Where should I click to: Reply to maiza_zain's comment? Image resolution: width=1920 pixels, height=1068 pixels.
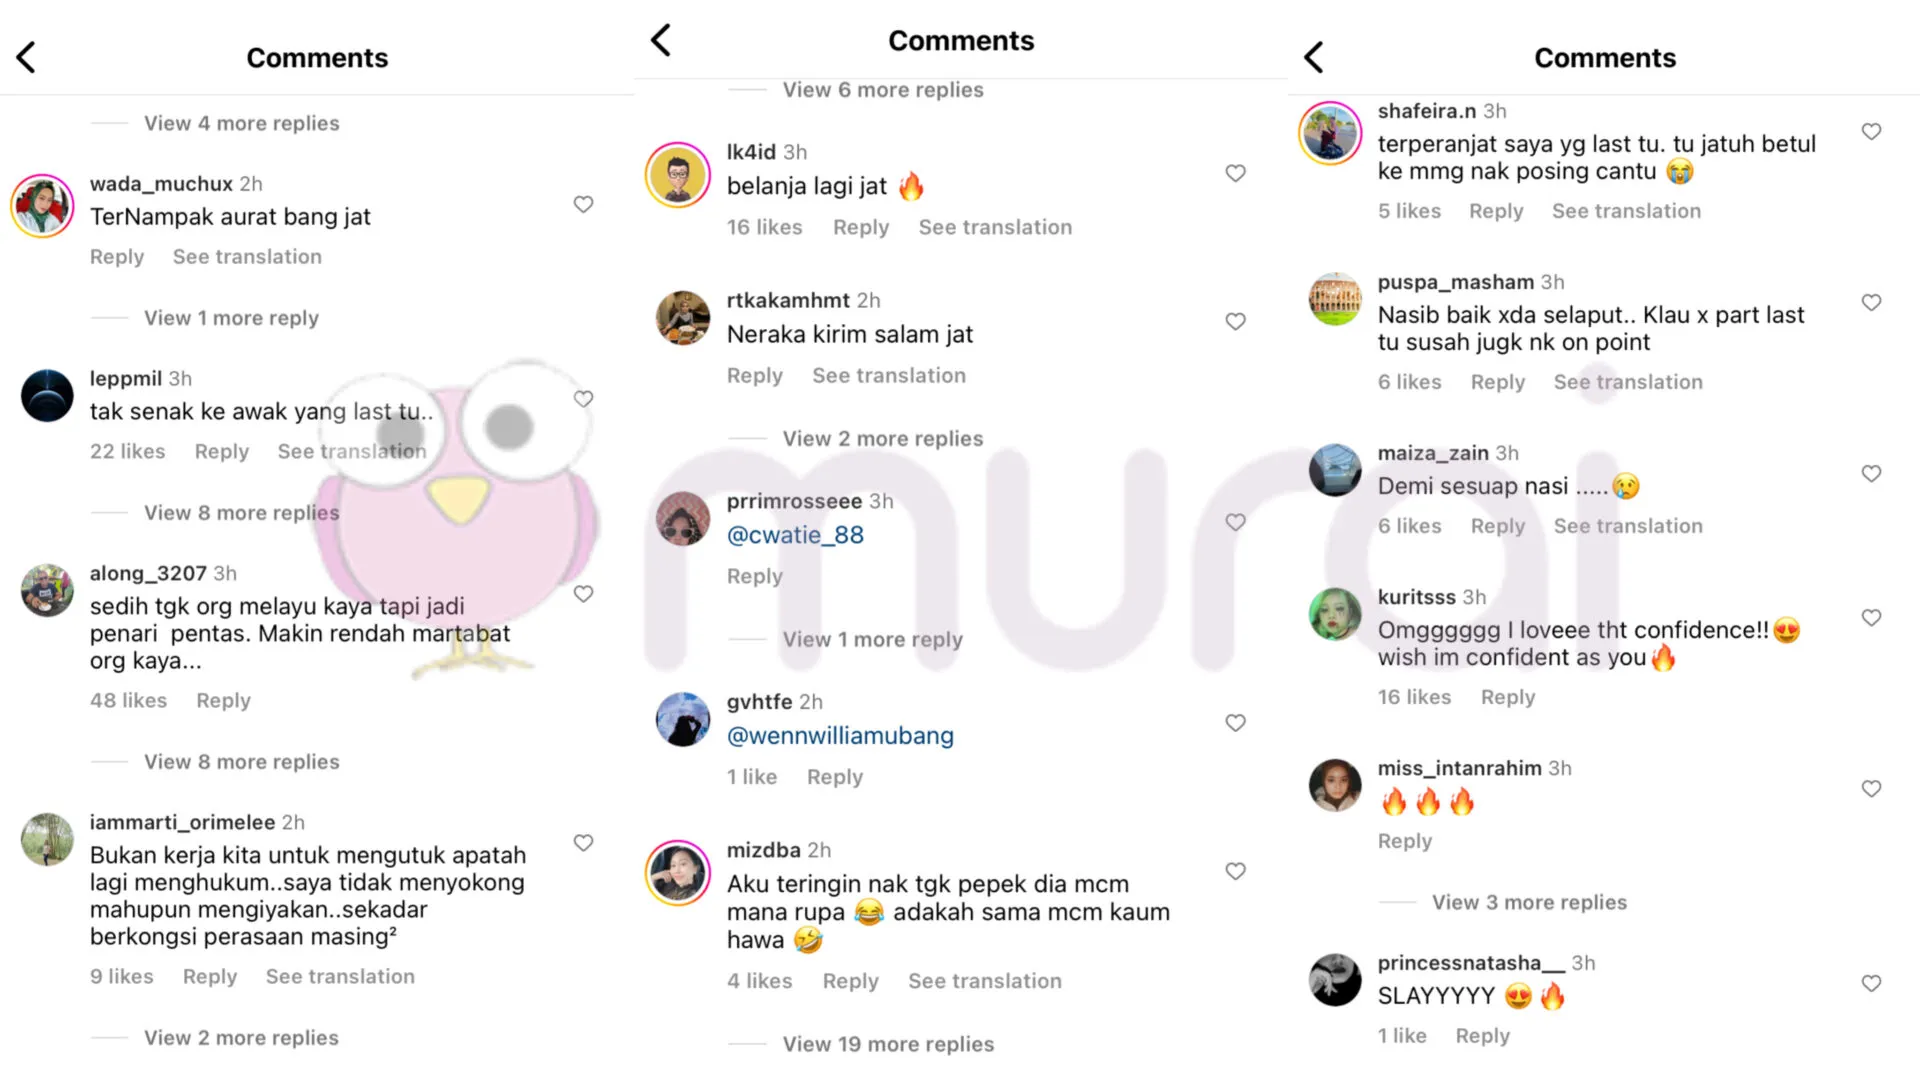pyautogui.click(x=1497, y=526)
